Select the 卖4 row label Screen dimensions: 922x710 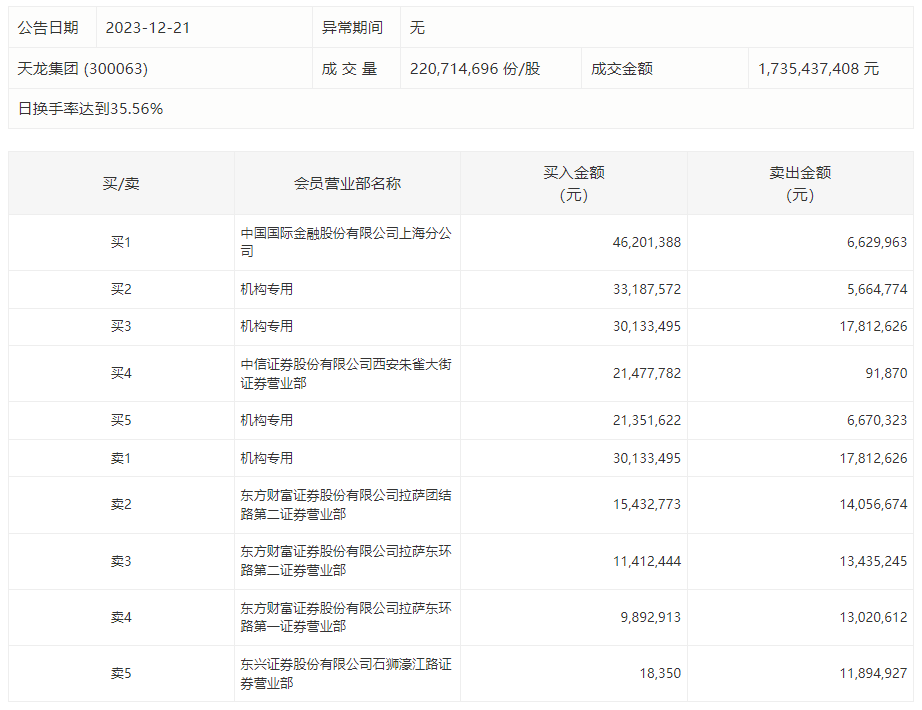pyautogui.click(x=121, y=618)
